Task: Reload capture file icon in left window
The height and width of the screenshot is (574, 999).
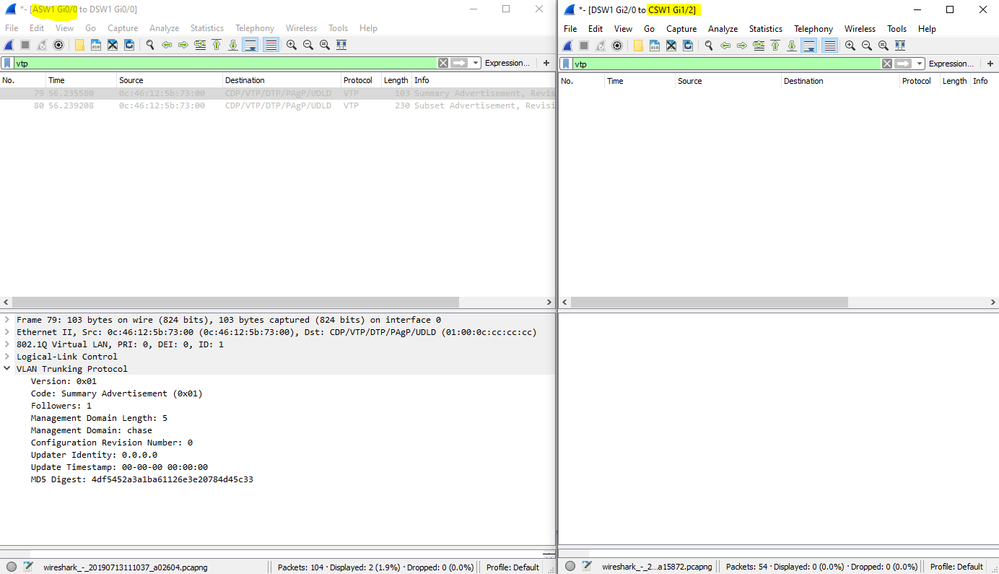Action: (129, 45)
